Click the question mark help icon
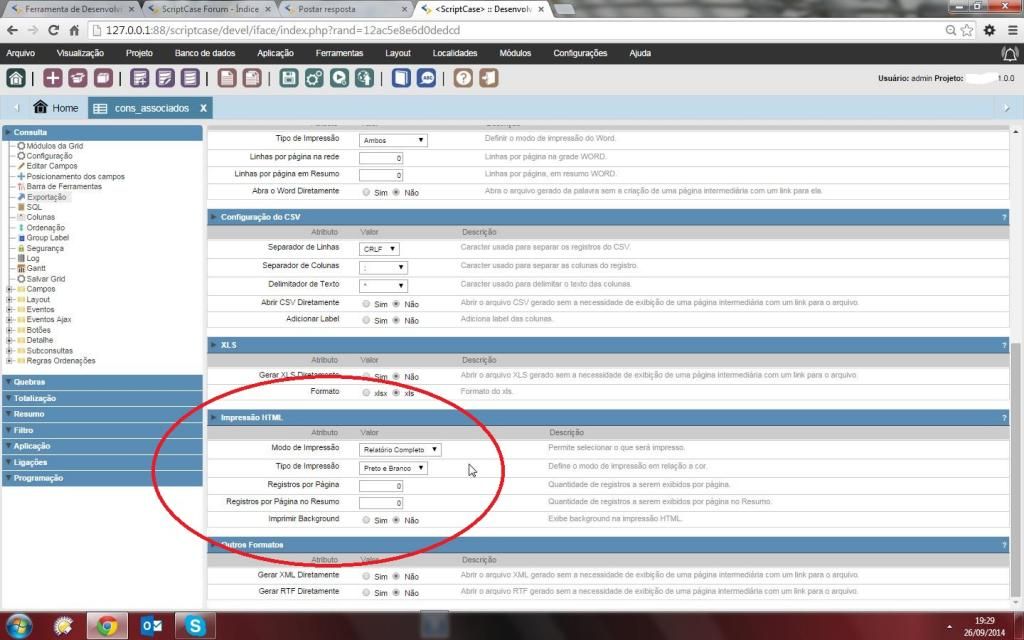1024x640 pixels. [x=463, y=78]
